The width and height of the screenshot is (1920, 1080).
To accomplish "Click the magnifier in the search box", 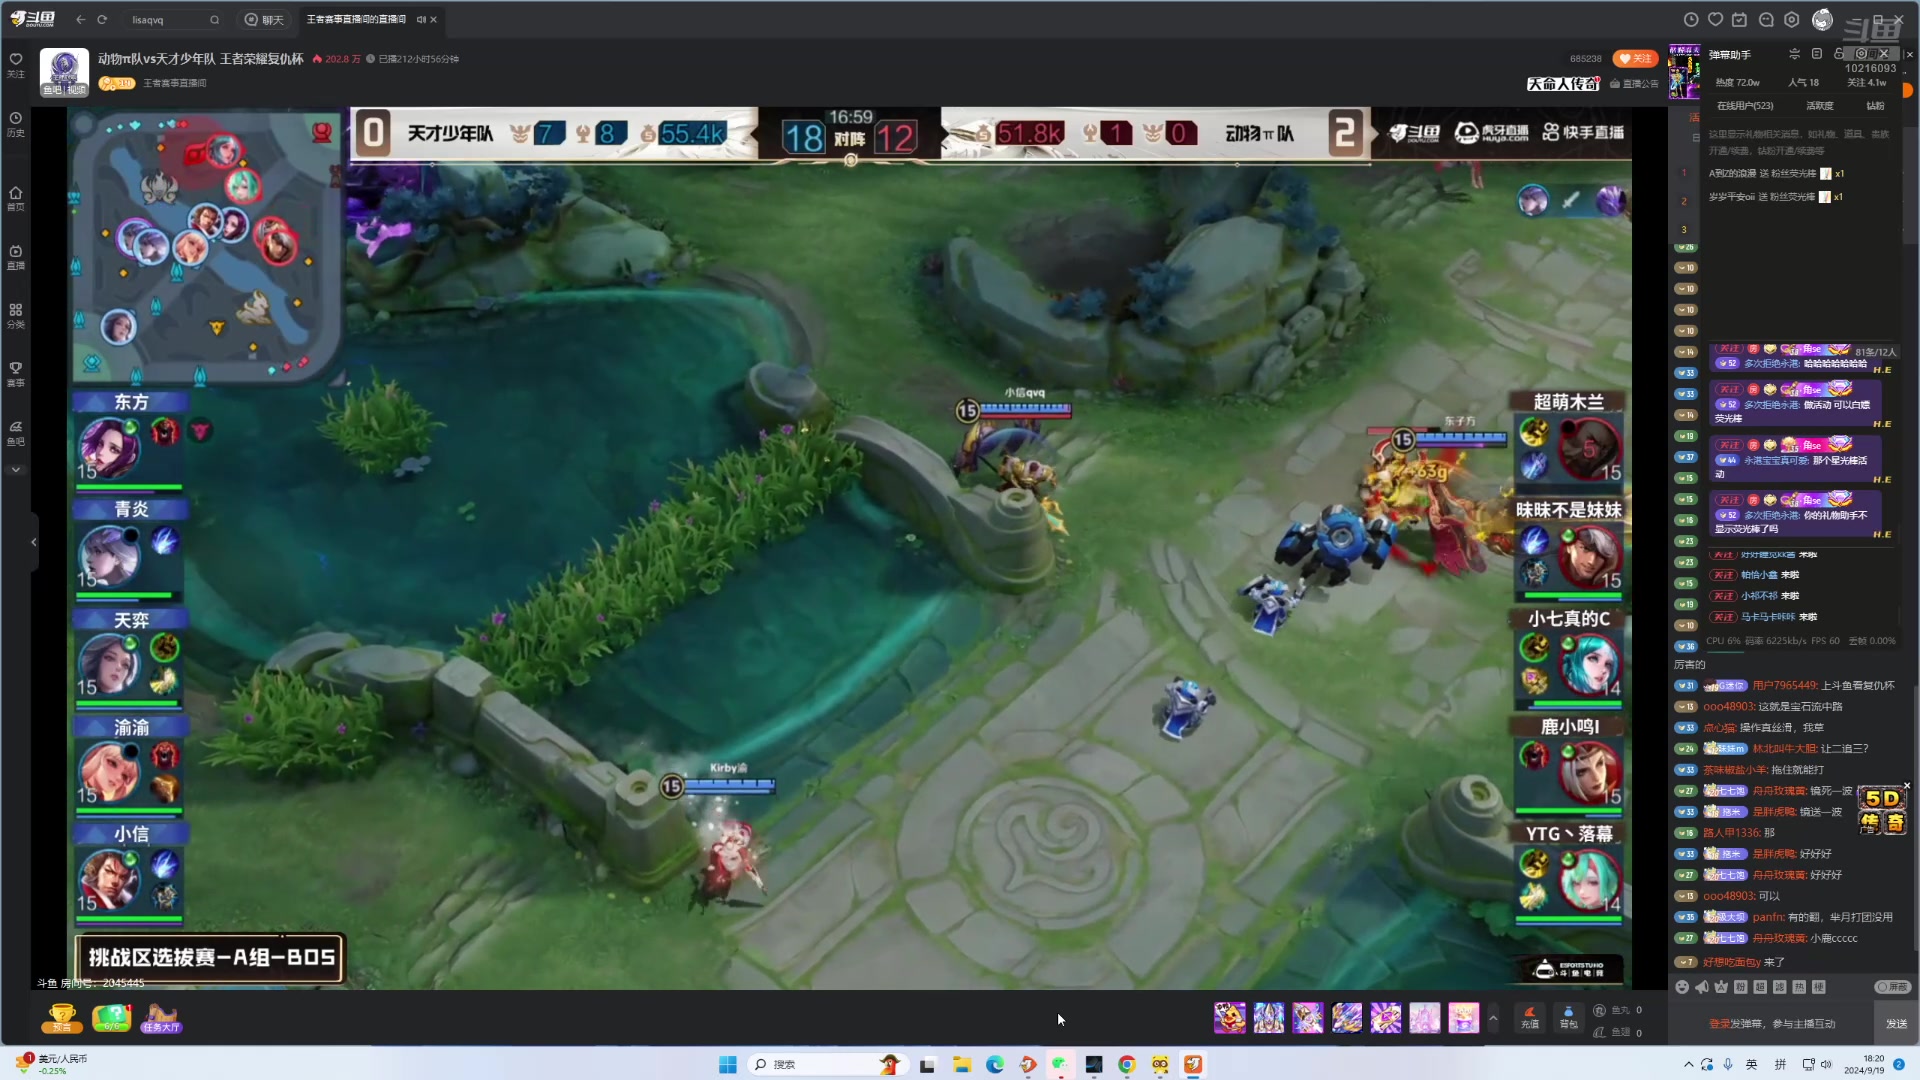I will pos(214,19).
